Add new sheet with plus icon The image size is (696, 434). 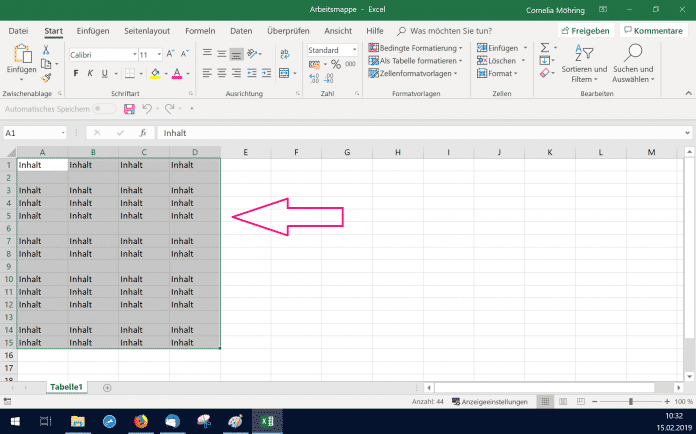[107, 386]
